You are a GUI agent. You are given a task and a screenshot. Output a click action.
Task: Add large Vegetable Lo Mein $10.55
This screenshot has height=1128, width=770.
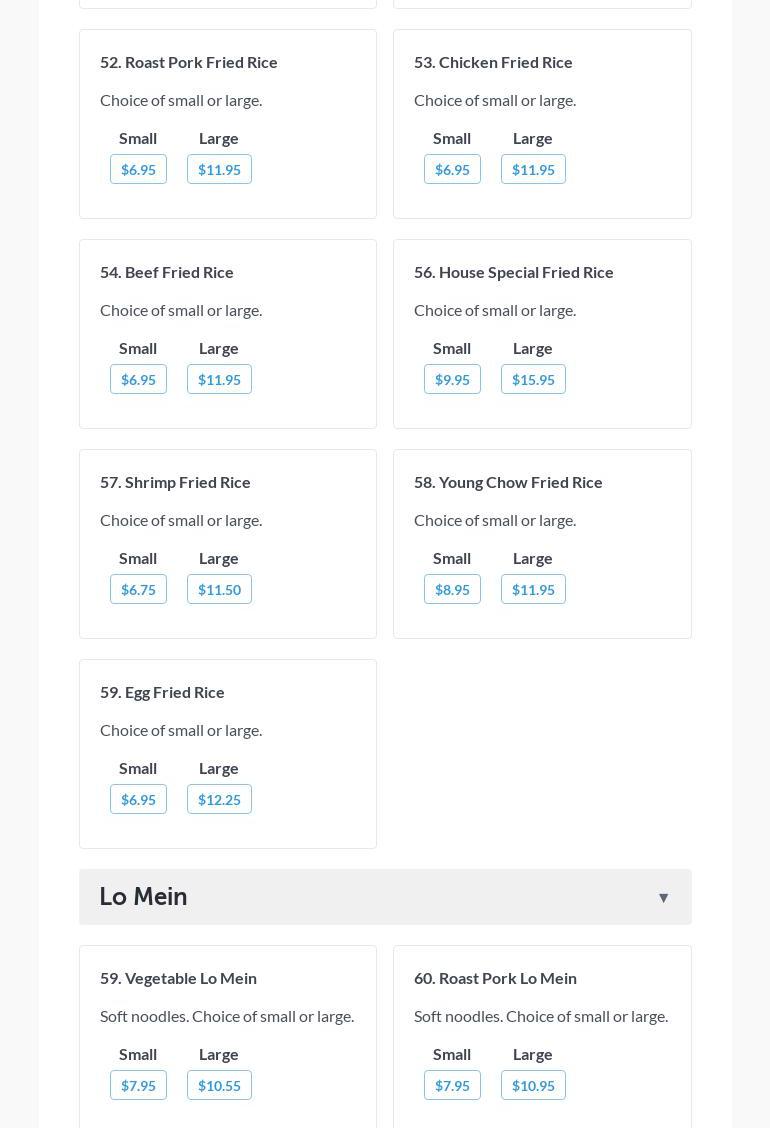219,1086
